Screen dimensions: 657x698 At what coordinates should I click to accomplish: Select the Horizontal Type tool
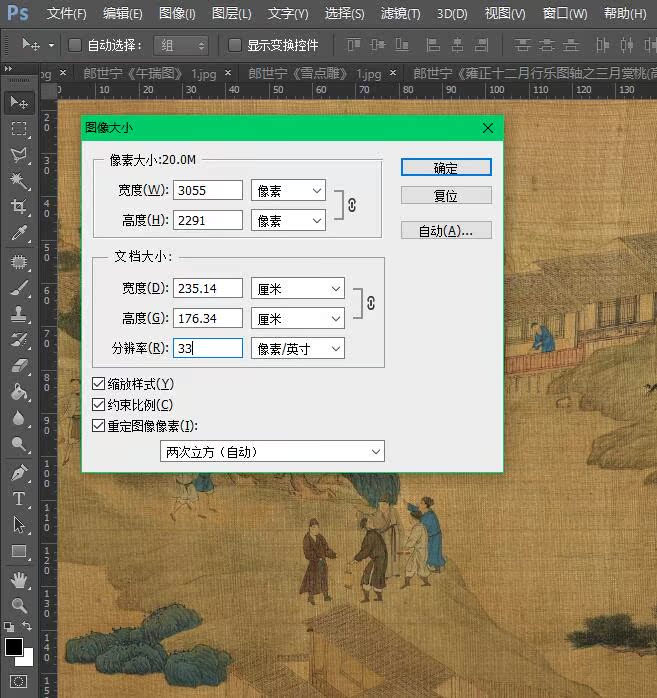[19, 499]
